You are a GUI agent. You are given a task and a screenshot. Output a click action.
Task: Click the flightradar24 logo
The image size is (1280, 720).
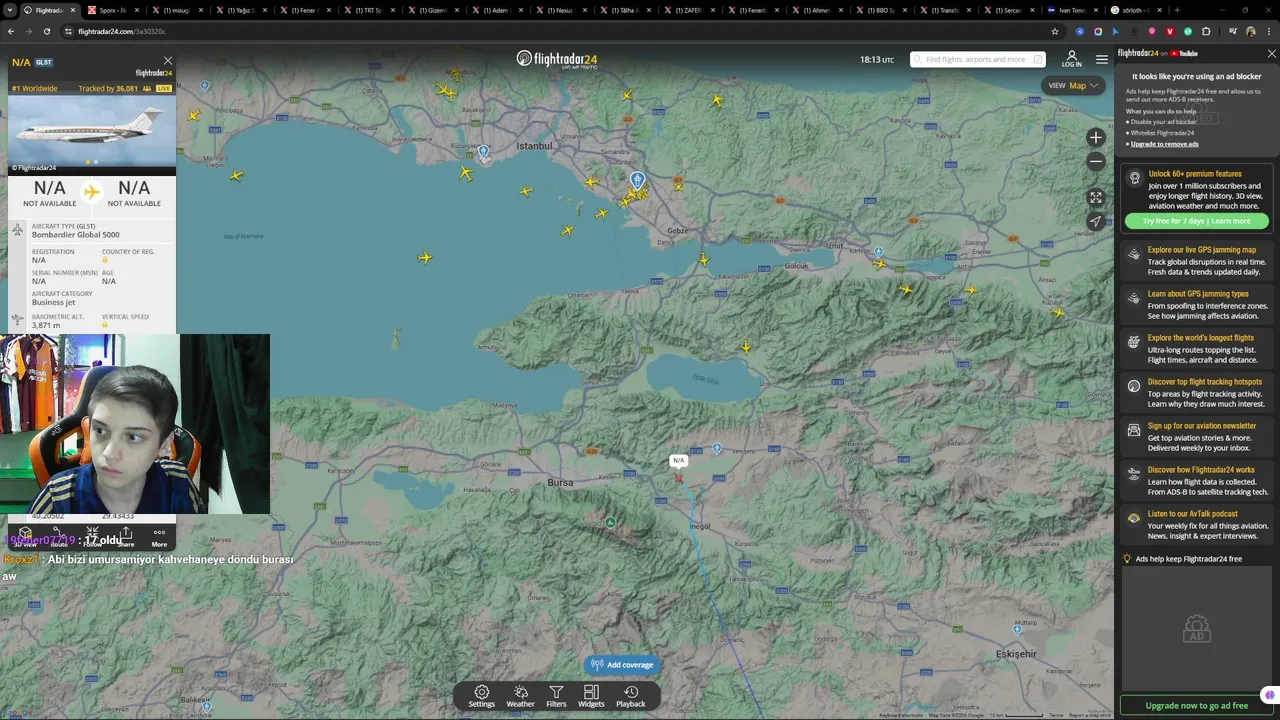tap(557, 60)
